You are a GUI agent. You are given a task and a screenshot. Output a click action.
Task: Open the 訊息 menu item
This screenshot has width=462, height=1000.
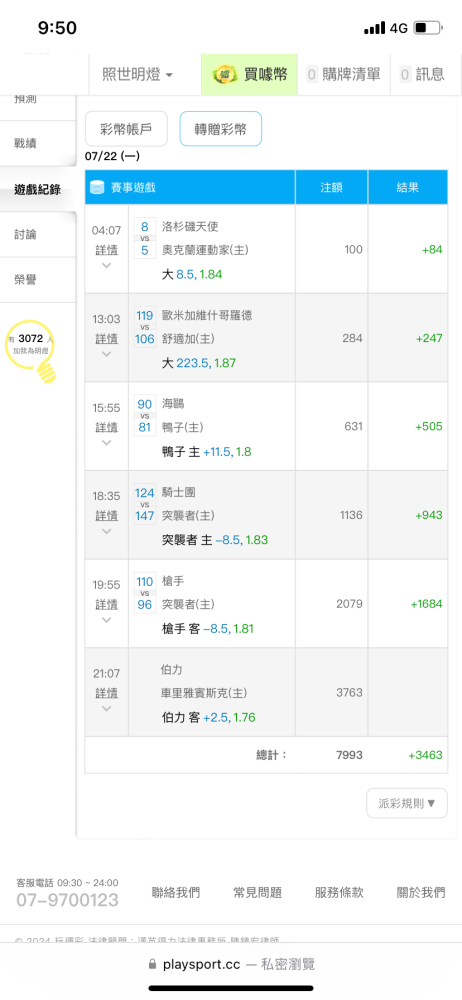(x=422, y=75)
